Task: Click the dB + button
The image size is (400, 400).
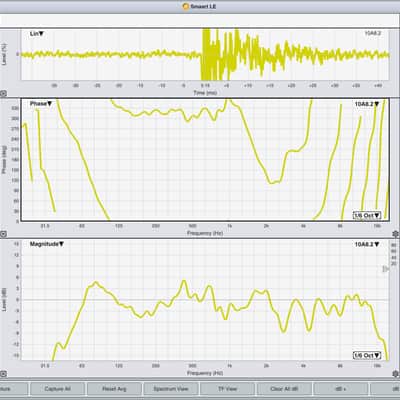Action: tap(341, 389)
